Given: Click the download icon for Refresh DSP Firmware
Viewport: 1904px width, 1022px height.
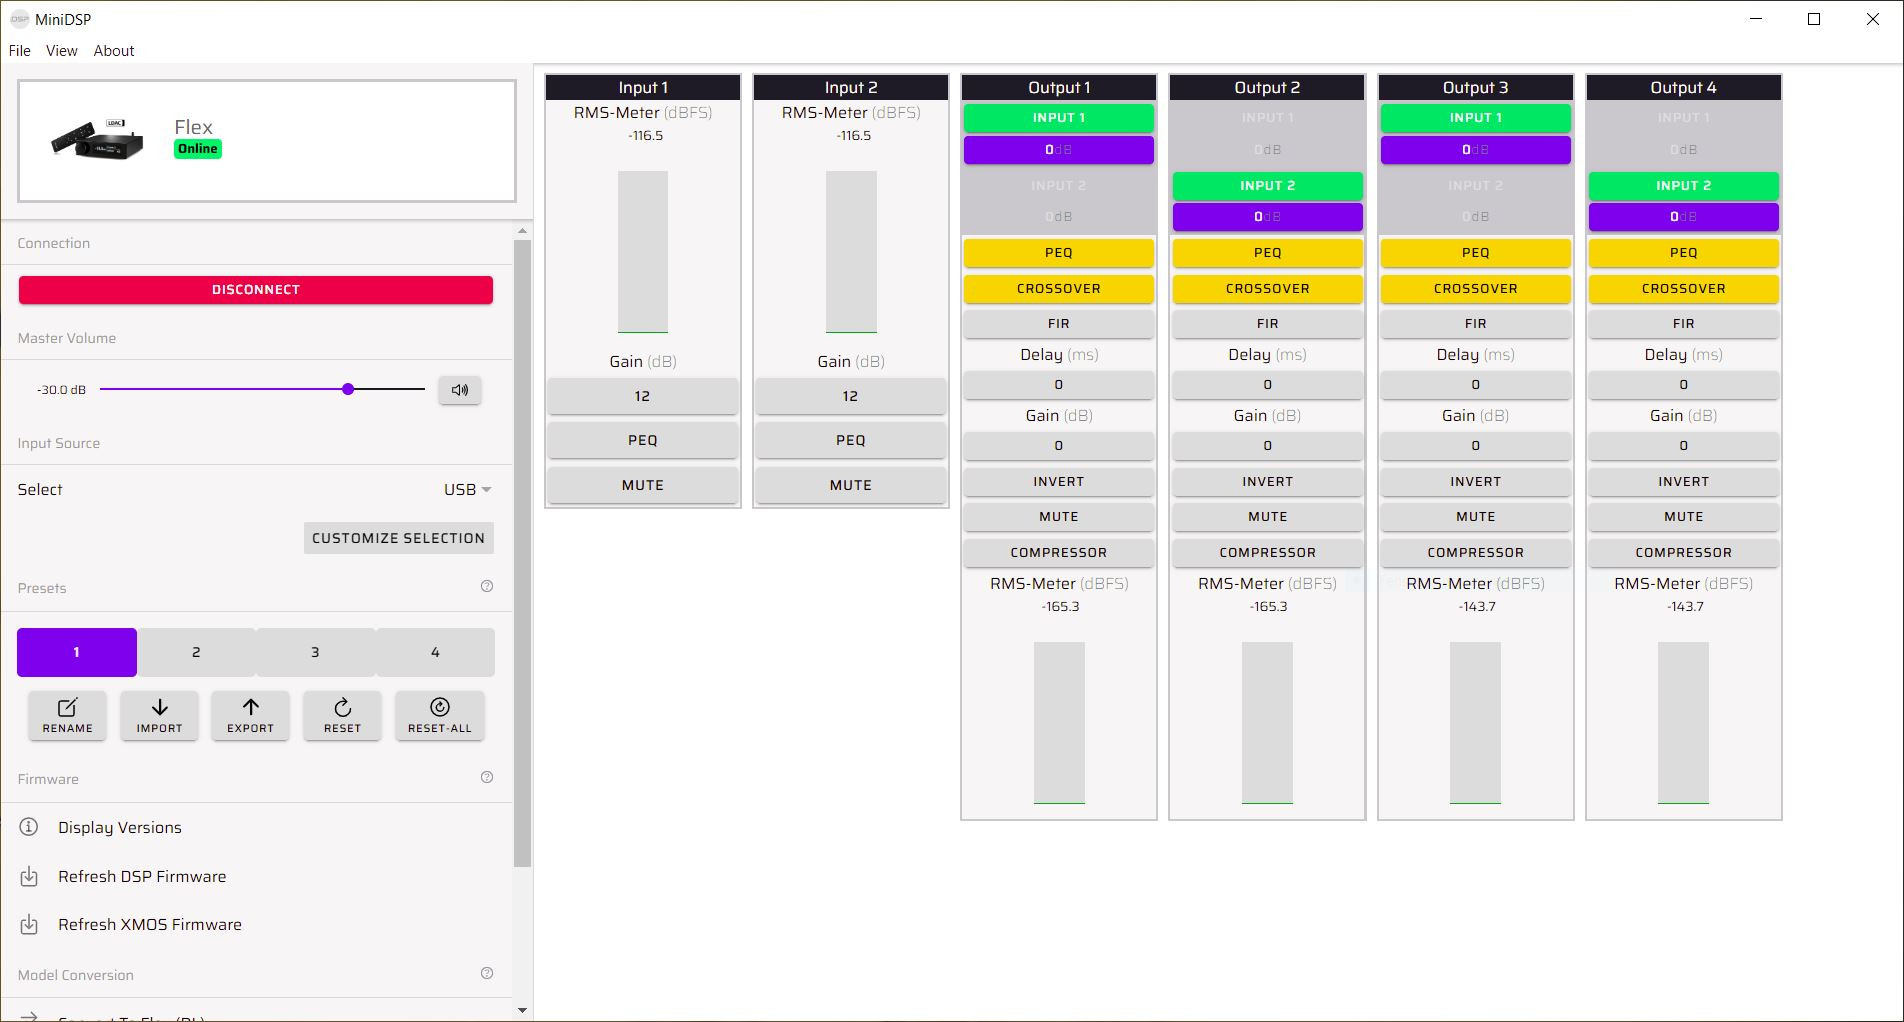Looking at the screenshot, I should click(x=30, y=876).
